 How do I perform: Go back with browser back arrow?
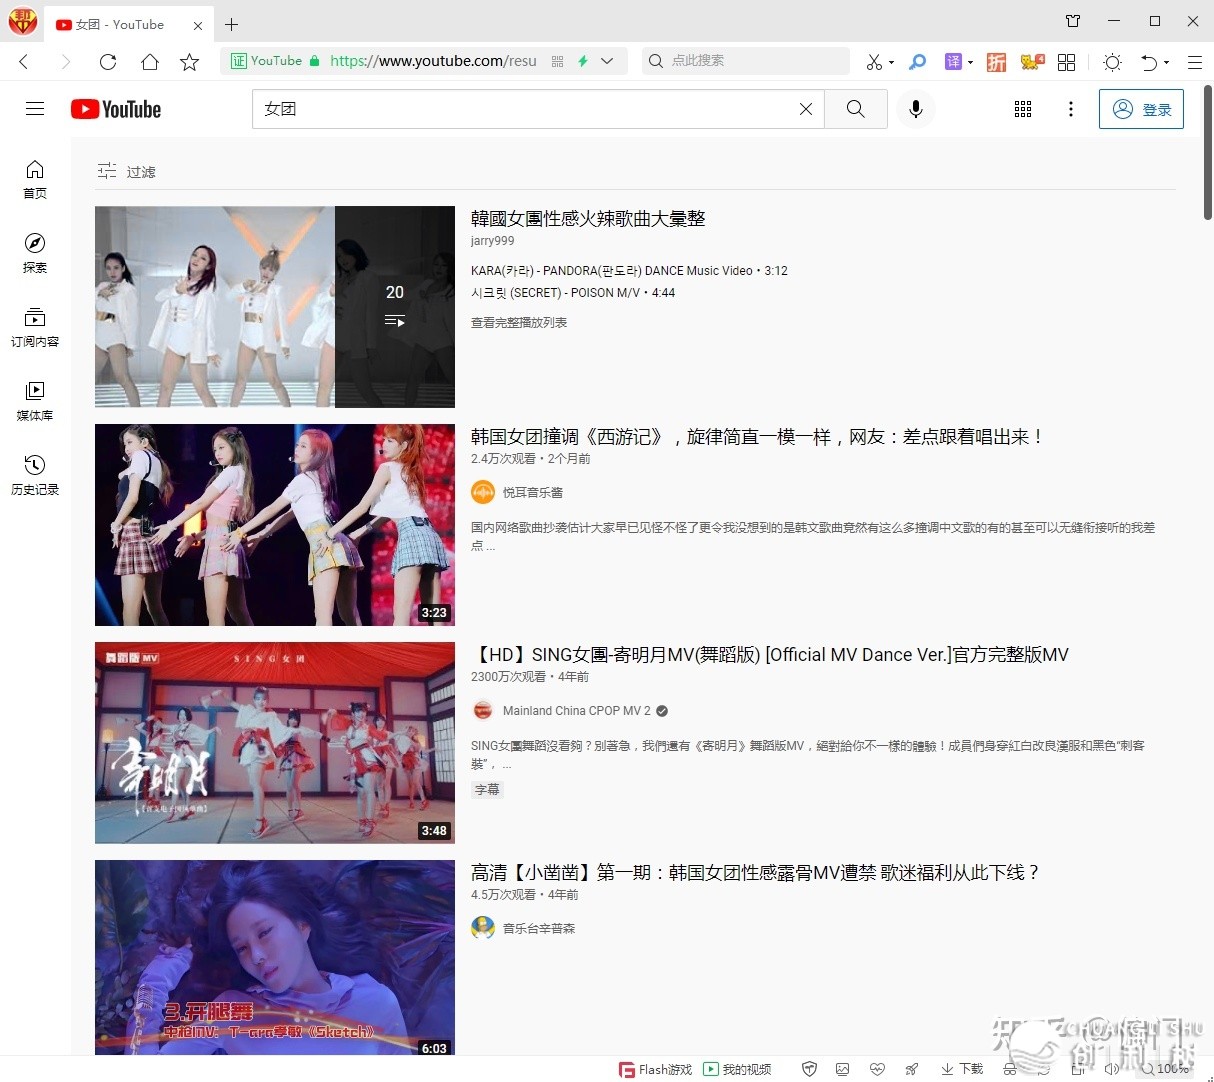pyautogui.click(x=24, y=62)
